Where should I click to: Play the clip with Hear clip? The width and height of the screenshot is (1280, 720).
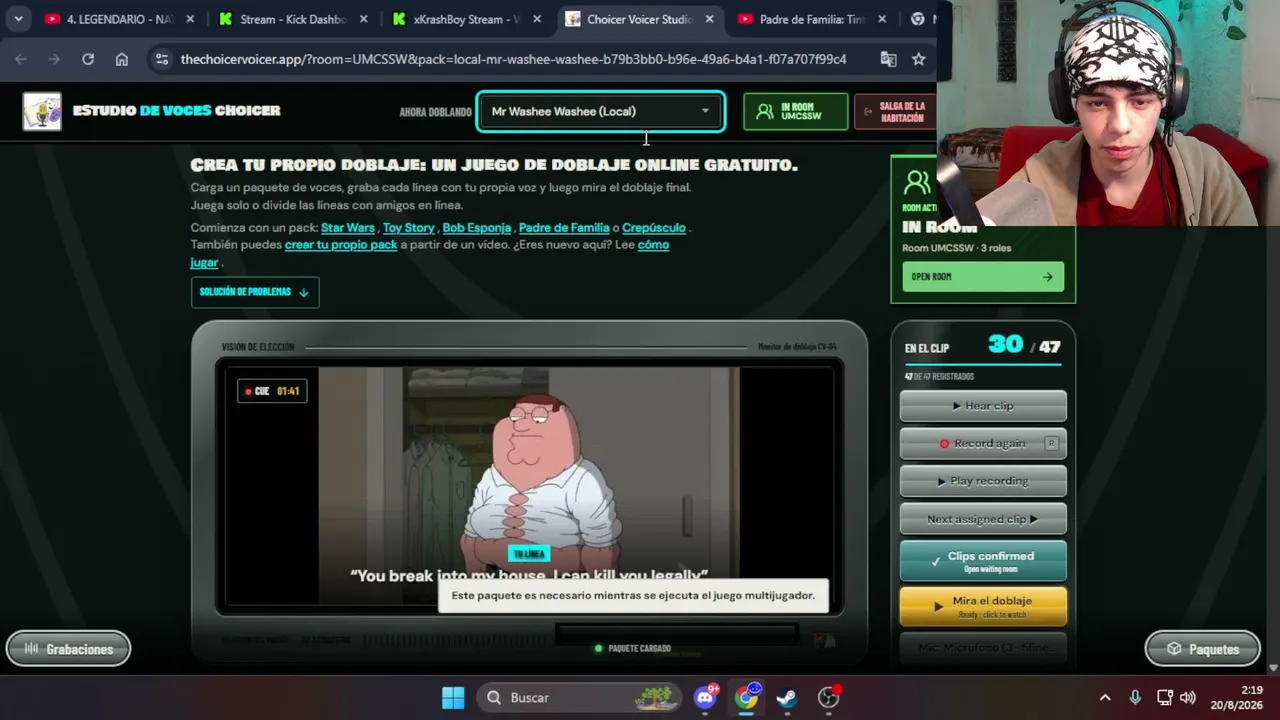983,406
